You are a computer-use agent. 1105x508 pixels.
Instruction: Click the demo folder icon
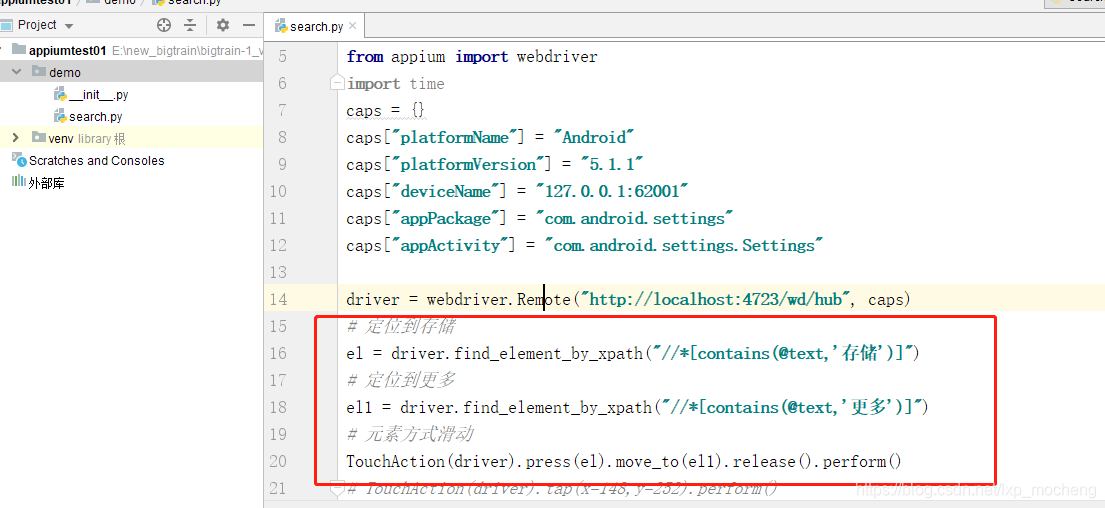pyautogui.click(x=38, y=72)
